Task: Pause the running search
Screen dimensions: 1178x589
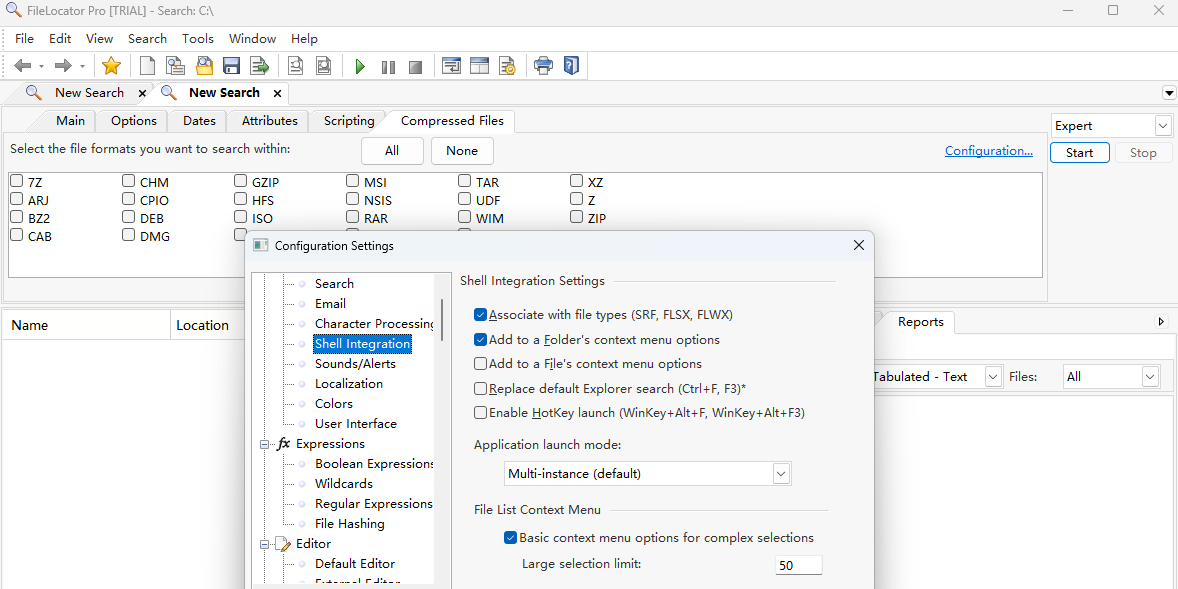Action: click(x=388, y=66)
